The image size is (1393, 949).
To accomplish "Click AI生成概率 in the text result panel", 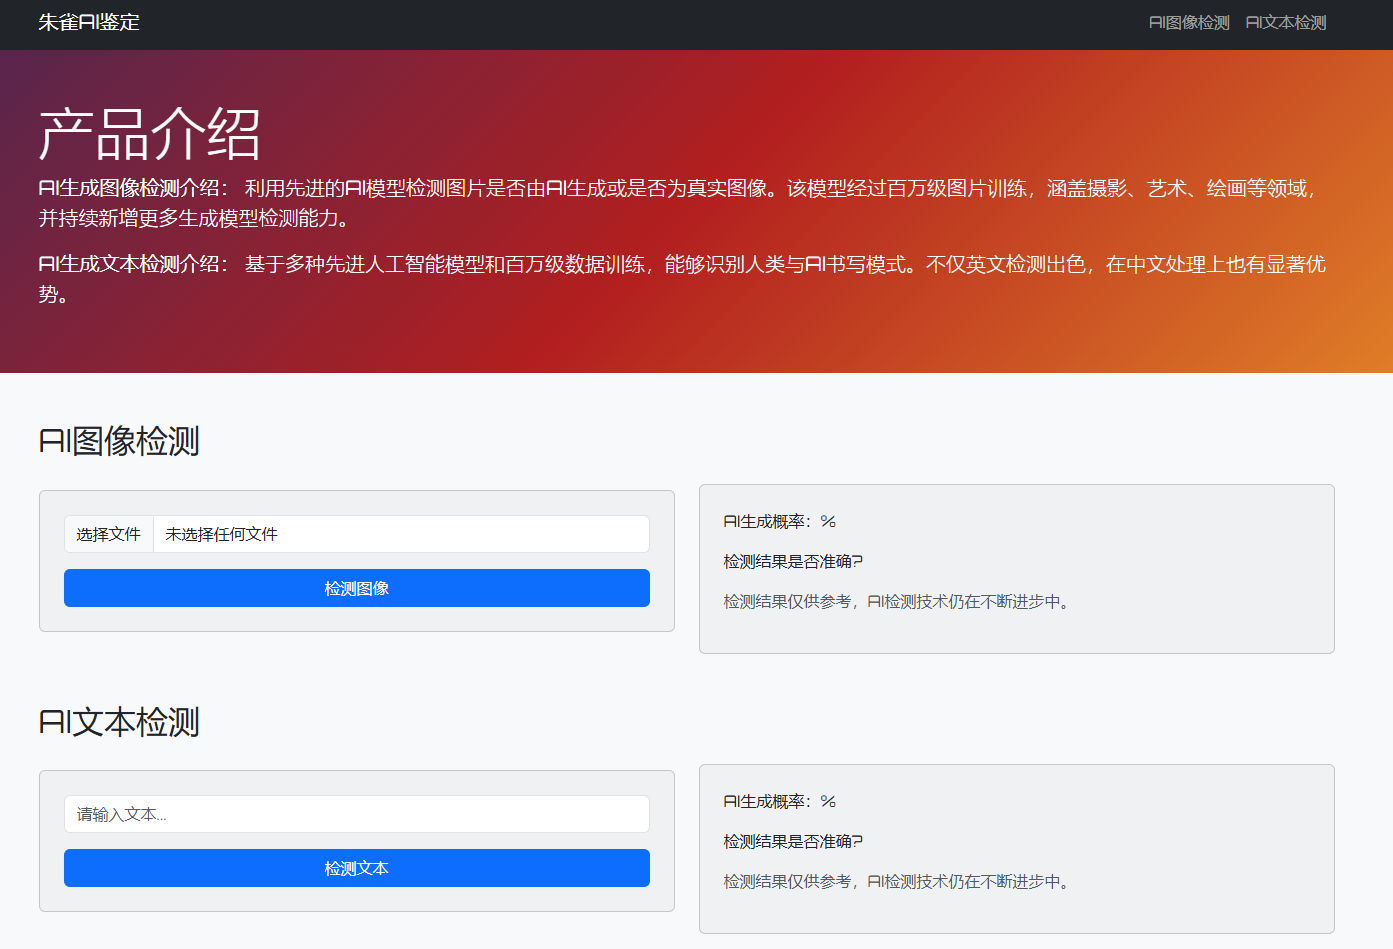I will pyautogui.click(x=779, y=801).
